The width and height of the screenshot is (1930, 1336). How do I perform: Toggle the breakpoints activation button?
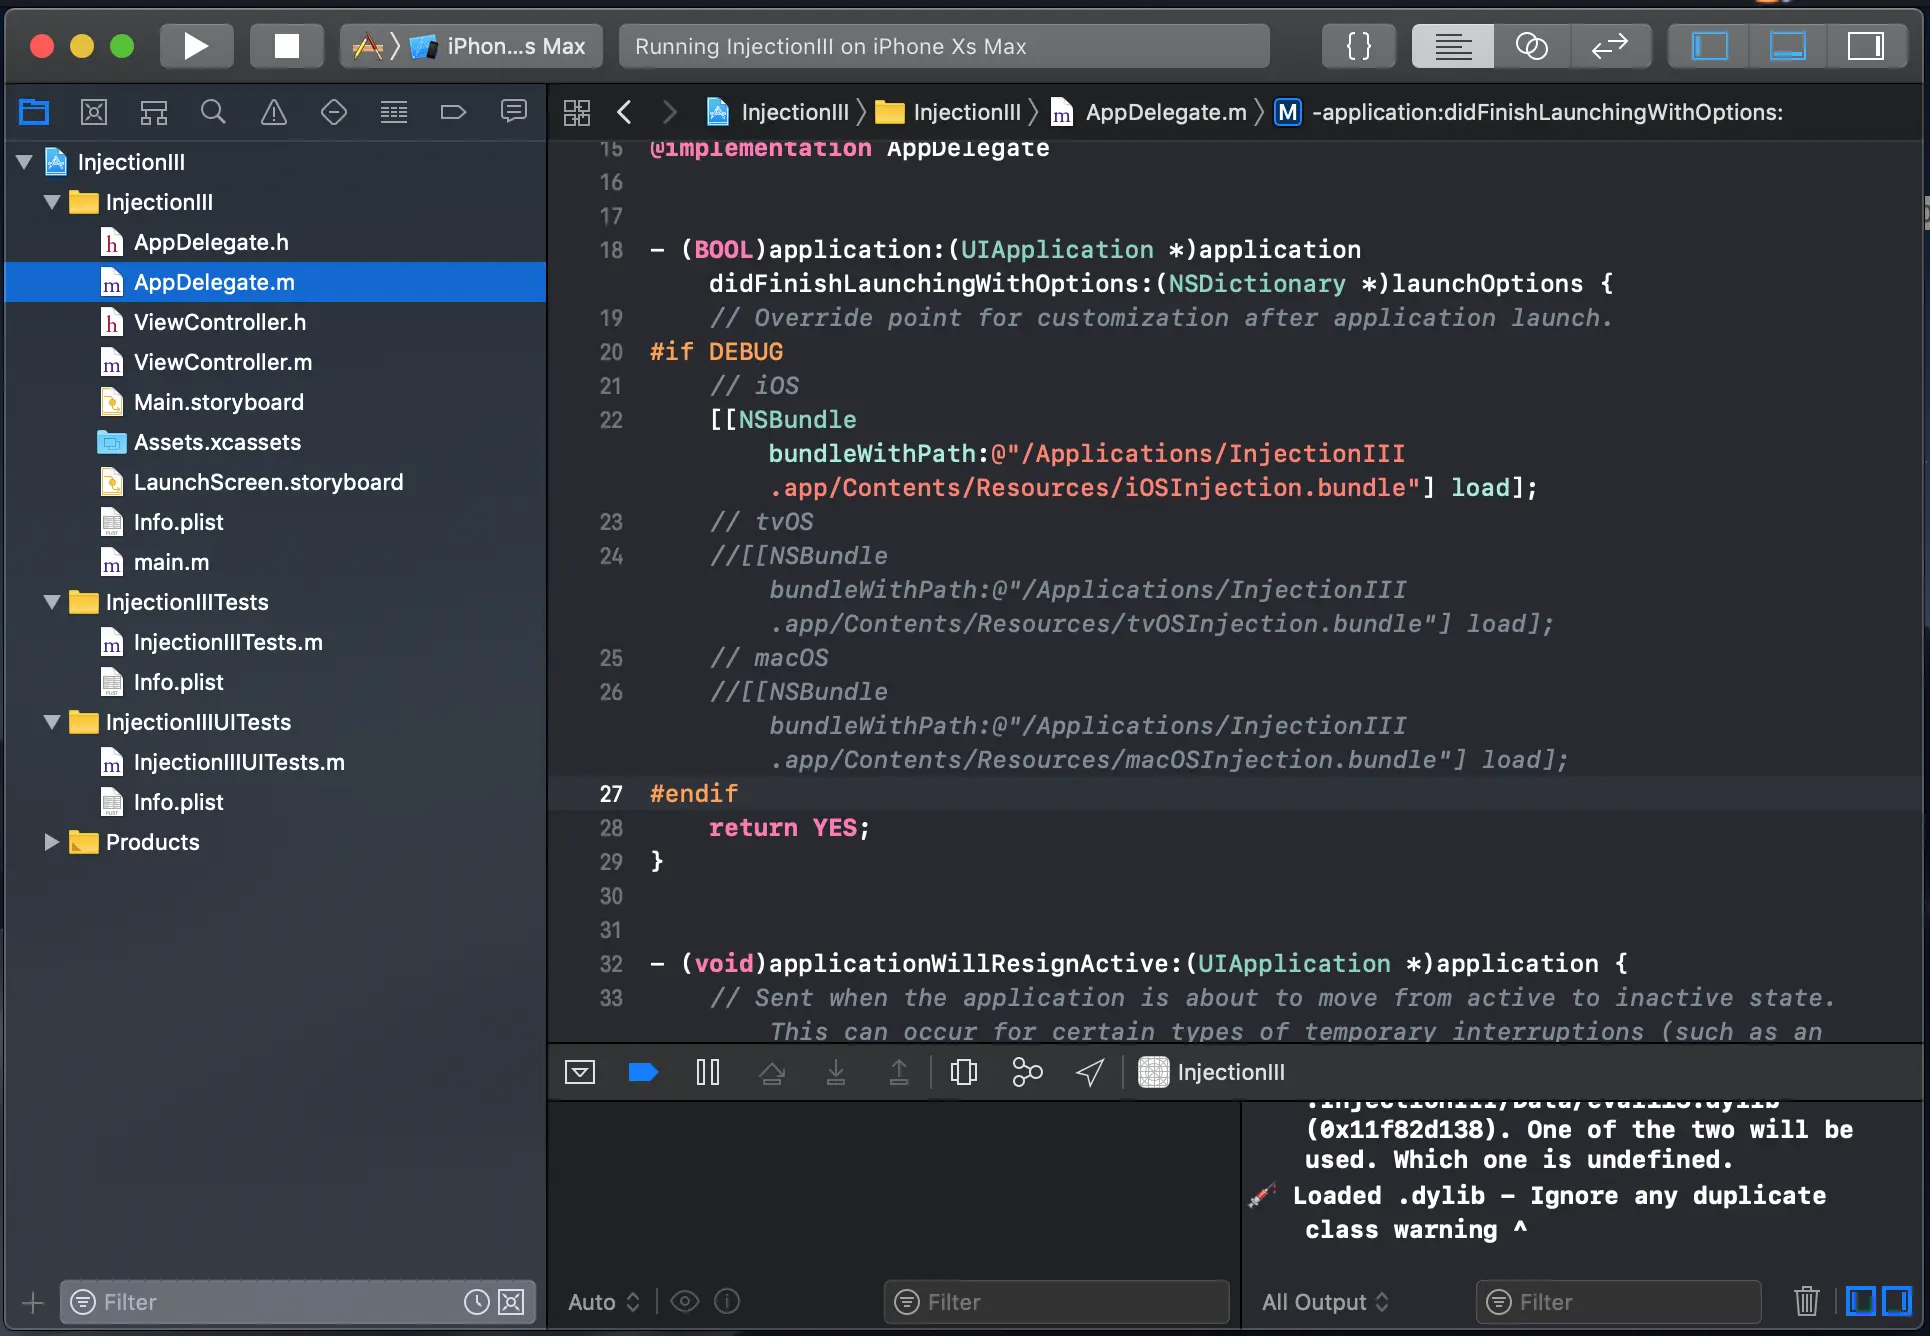click(x=643, y=1073)
